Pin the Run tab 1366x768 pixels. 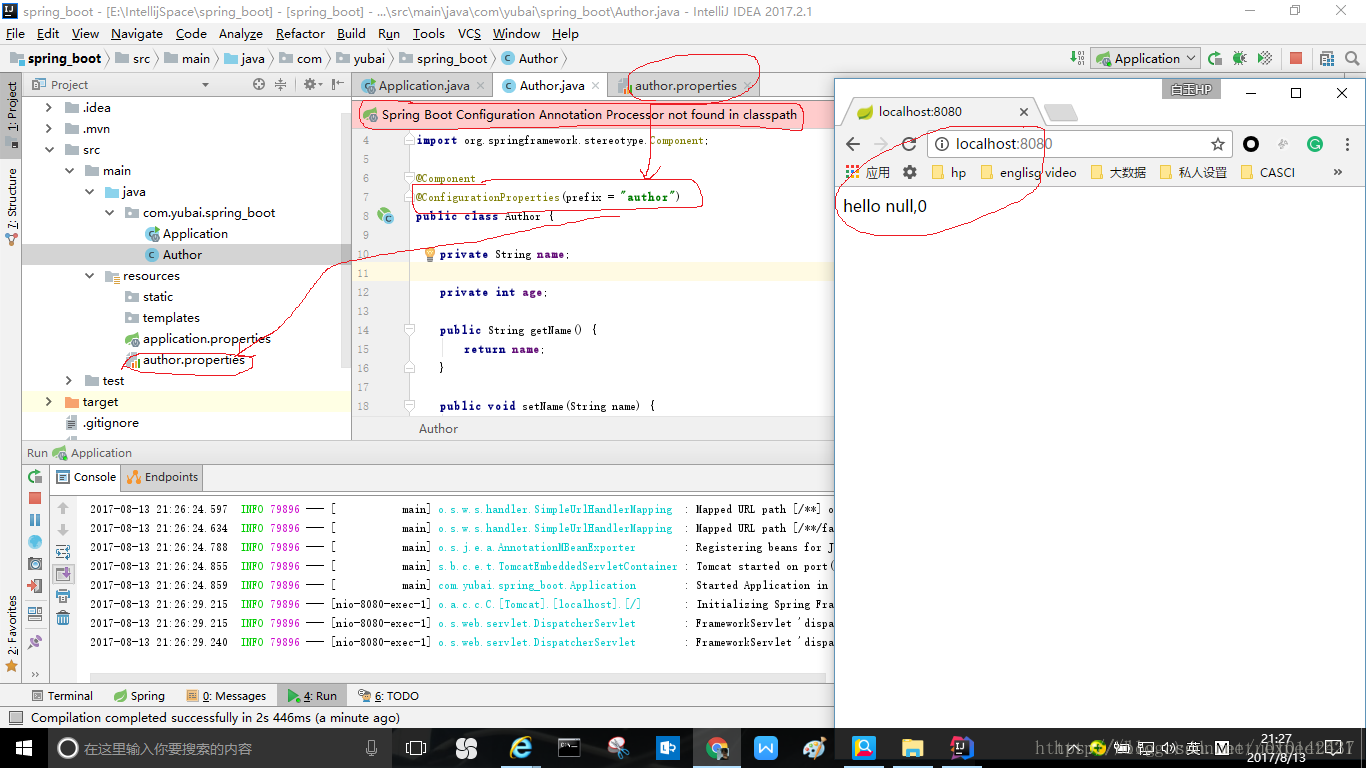pyautogui.click(x=35, y=641)
